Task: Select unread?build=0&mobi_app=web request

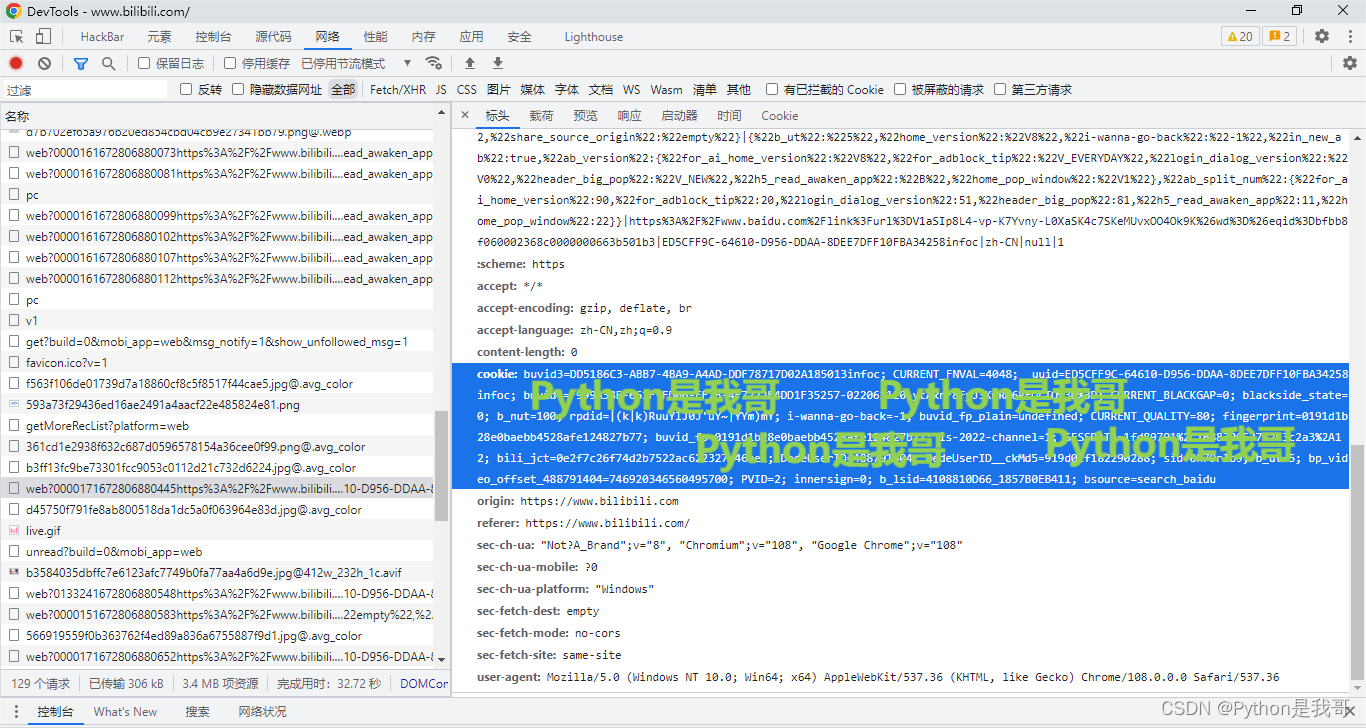Action: click(218, 552)
